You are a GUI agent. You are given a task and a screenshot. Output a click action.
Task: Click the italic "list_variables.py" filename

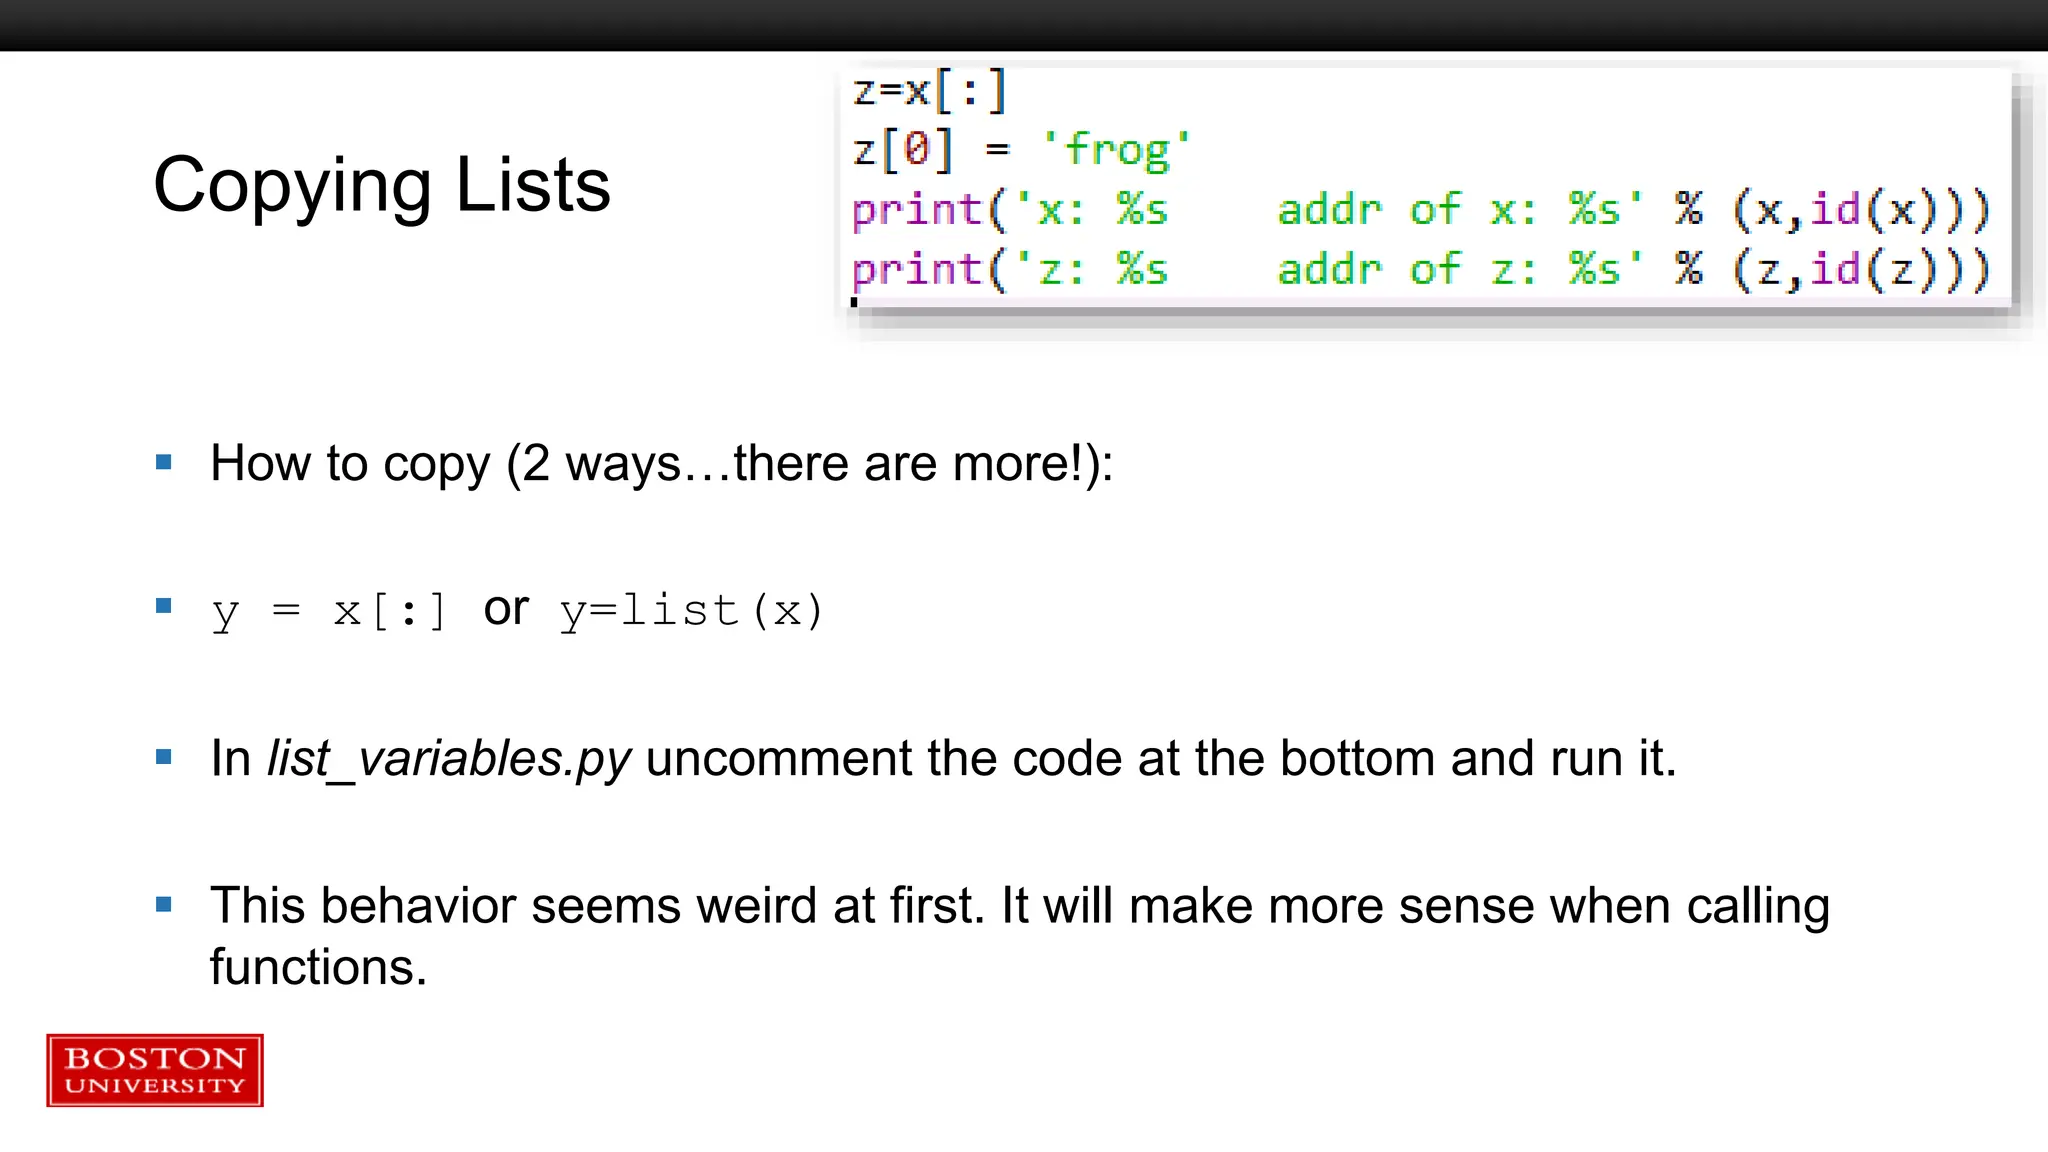449,758
